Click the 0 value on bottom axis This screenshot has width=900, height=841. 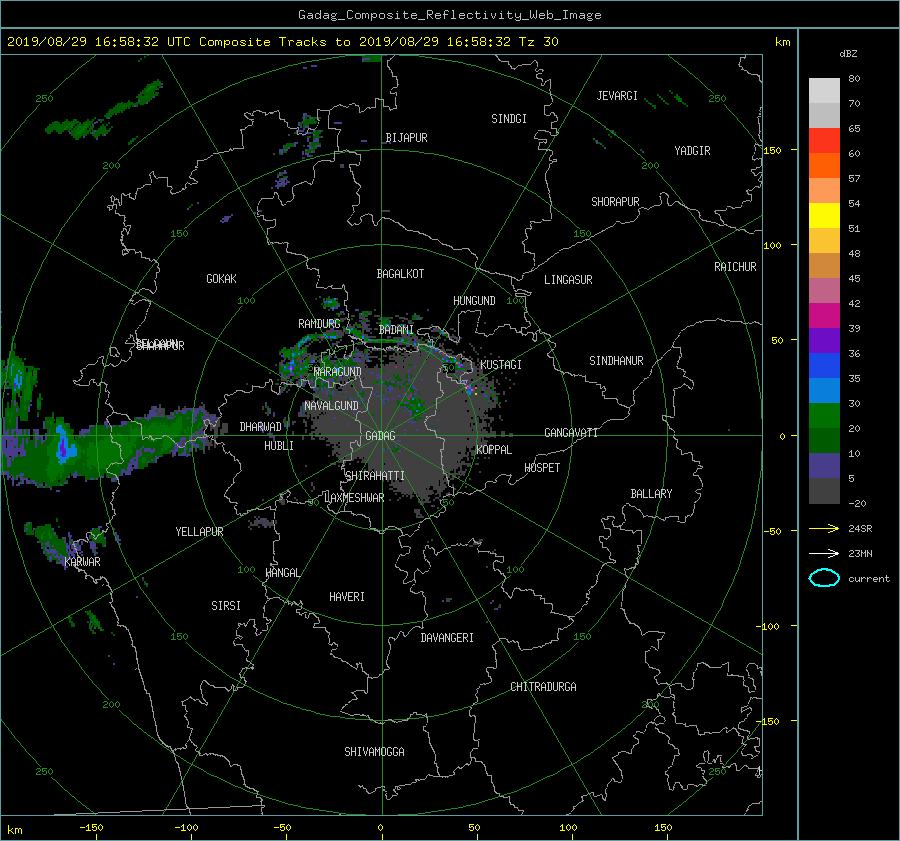tap(380, 828)
